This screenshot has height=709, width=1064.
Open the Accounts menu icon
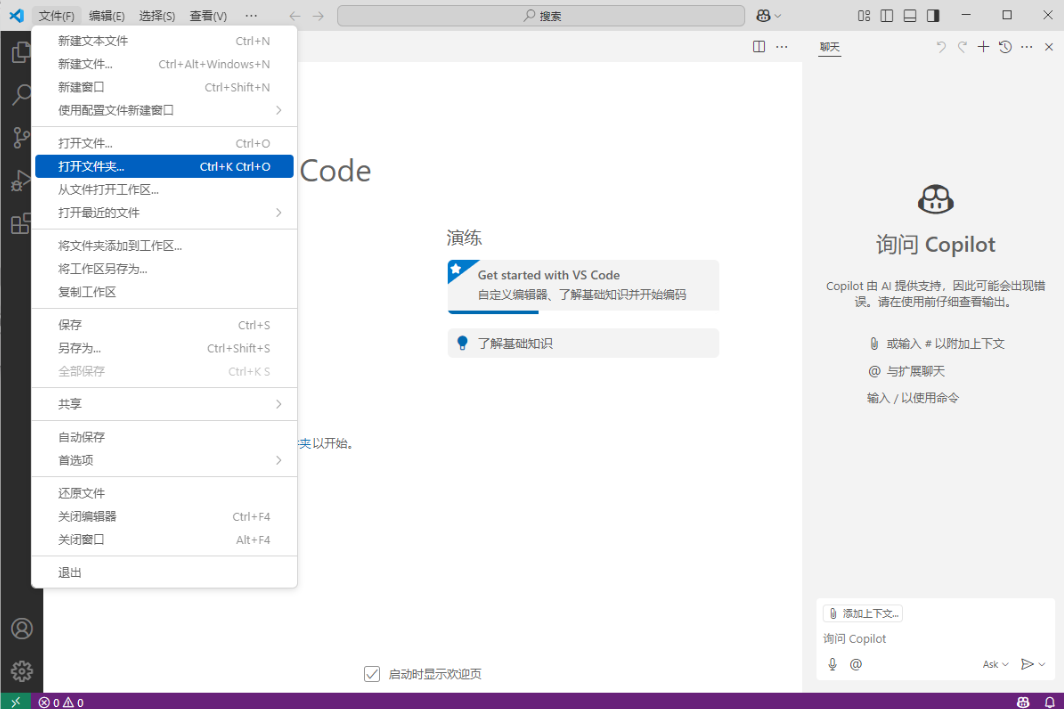(x=22, y=629)
